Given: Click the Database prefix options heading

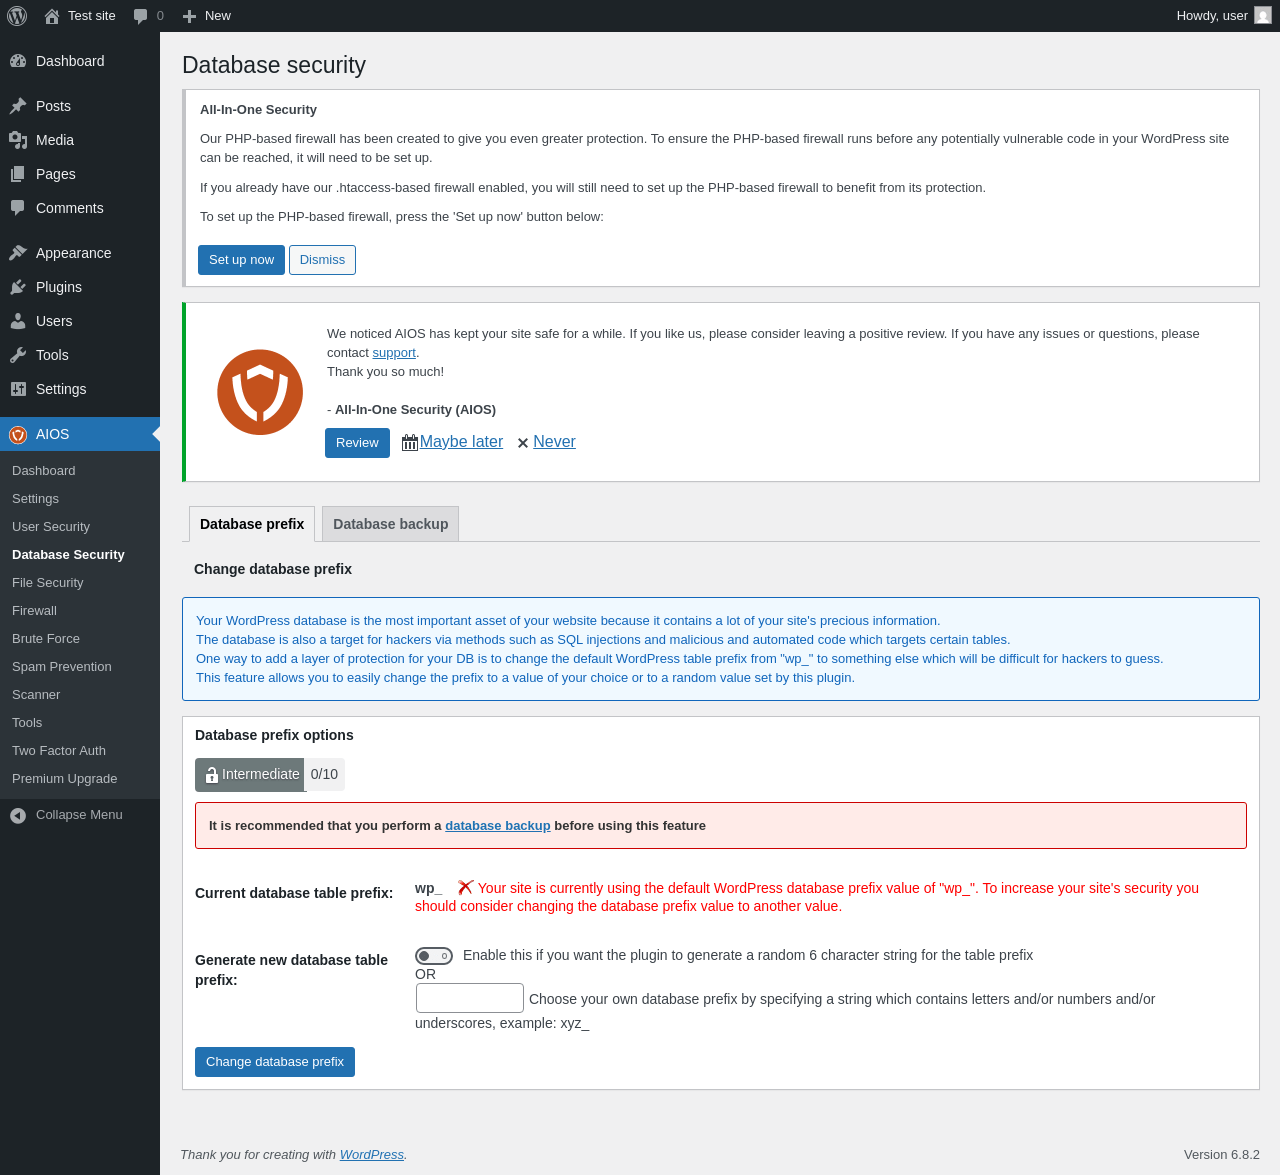Looking at the screenshot, I should (x=274, y=735).
